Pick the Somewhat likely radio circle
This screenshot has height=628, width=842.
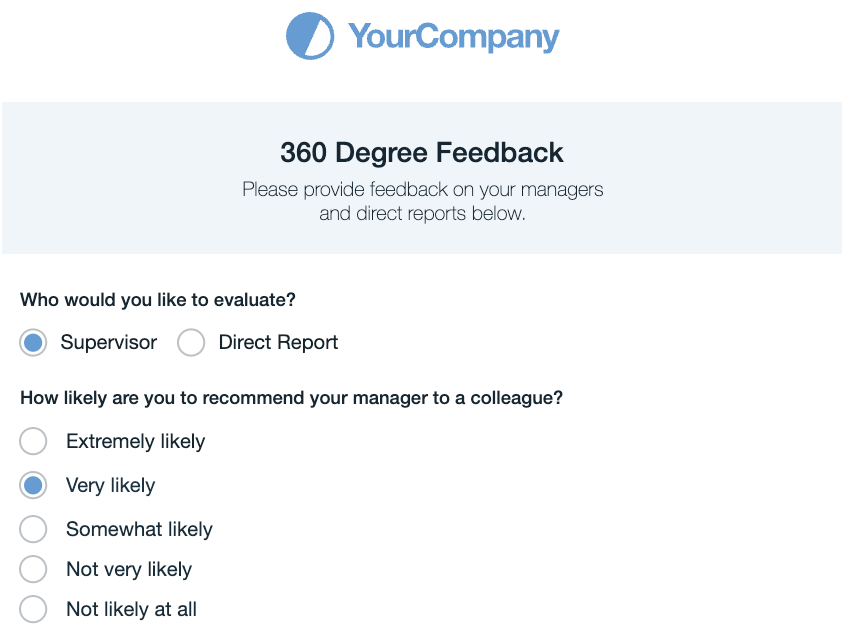pyautogui.click(x=33, y=529)
